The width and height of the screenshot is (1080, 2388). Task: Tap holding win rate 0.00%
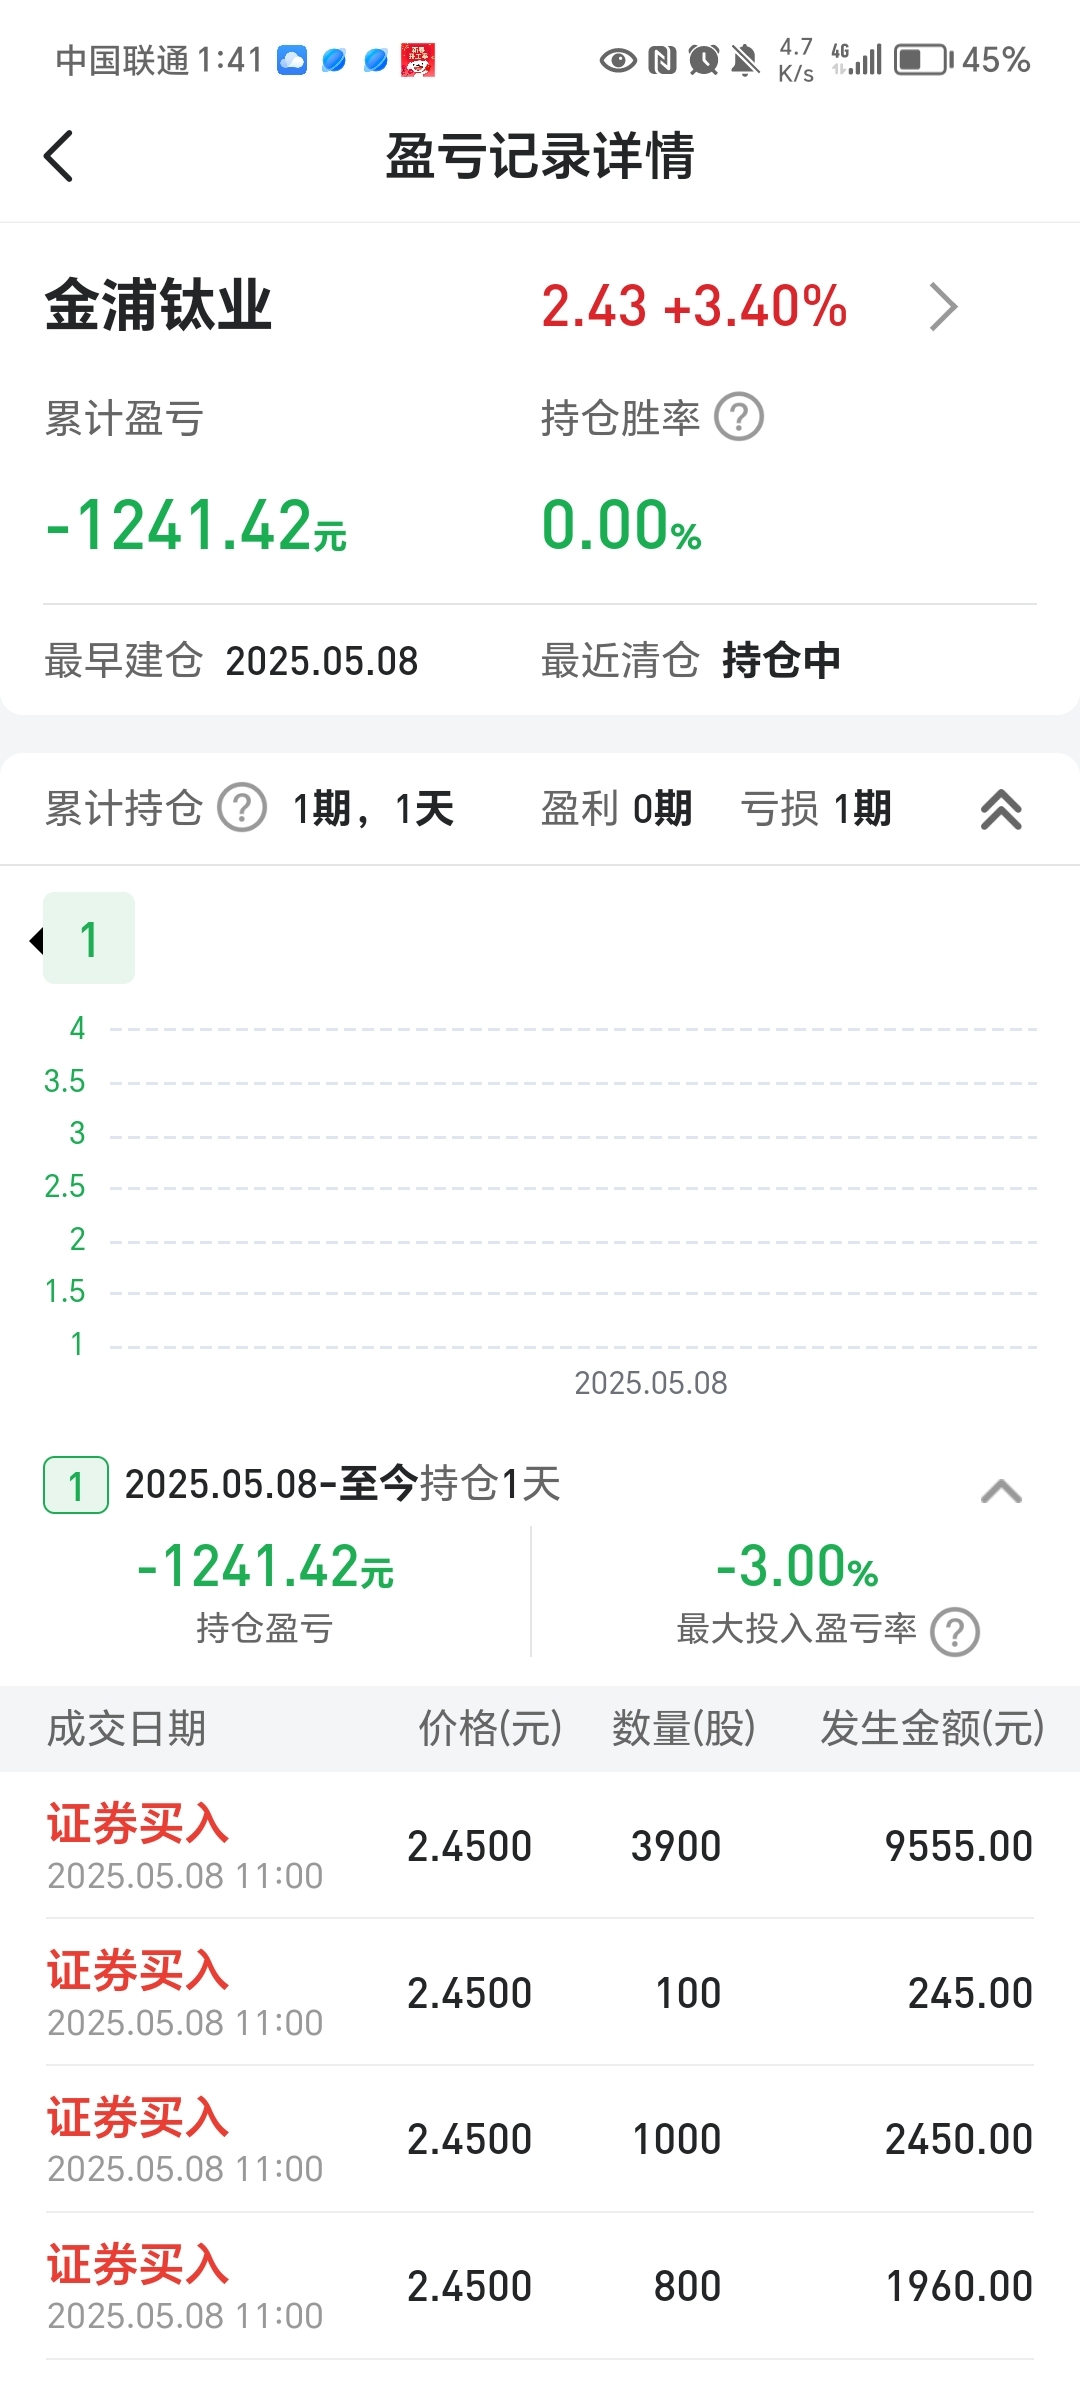point(621,526)
